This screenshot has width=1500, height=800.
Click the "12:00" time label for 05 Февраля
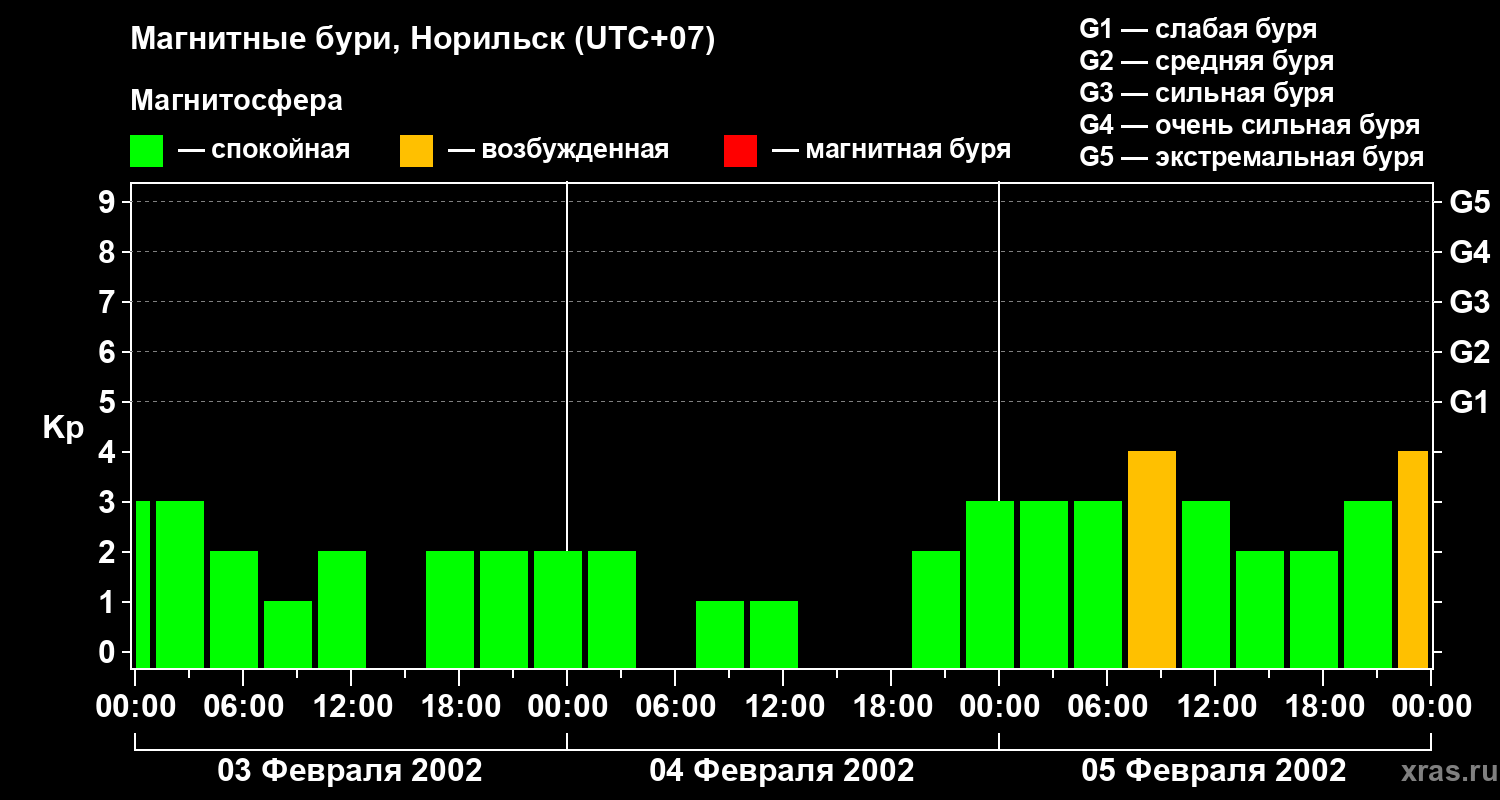pos(1215,706)
